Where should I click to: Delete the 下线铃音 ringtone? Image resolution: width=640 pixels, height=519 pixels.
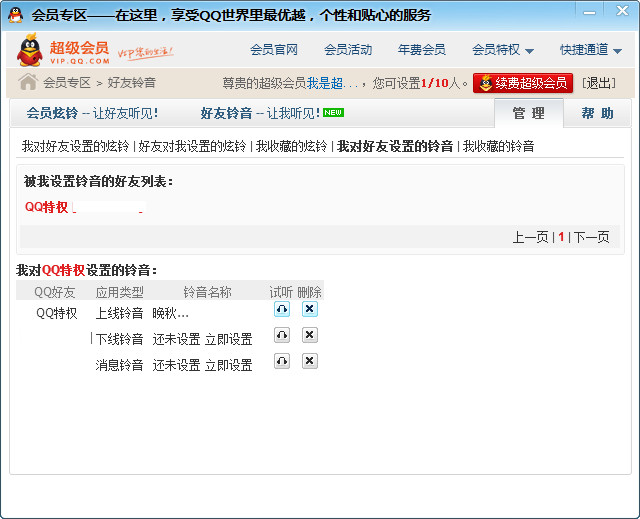(x=309, y=335)
